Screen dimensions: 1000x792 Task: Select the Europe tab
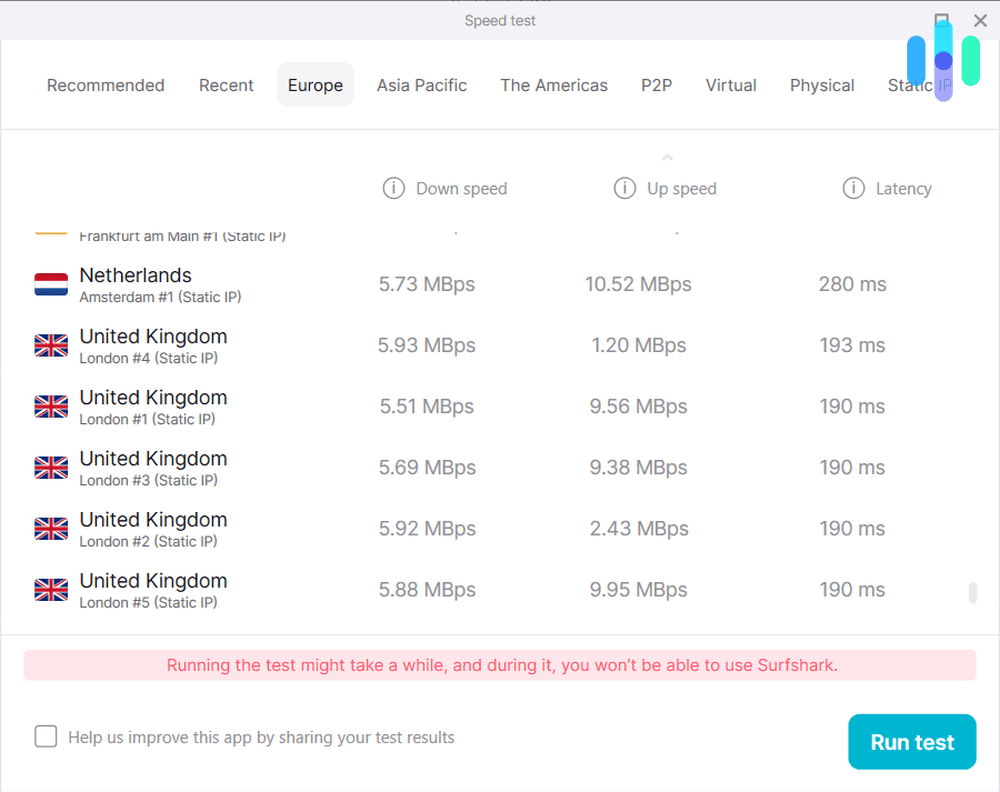[x=315, y=85]
